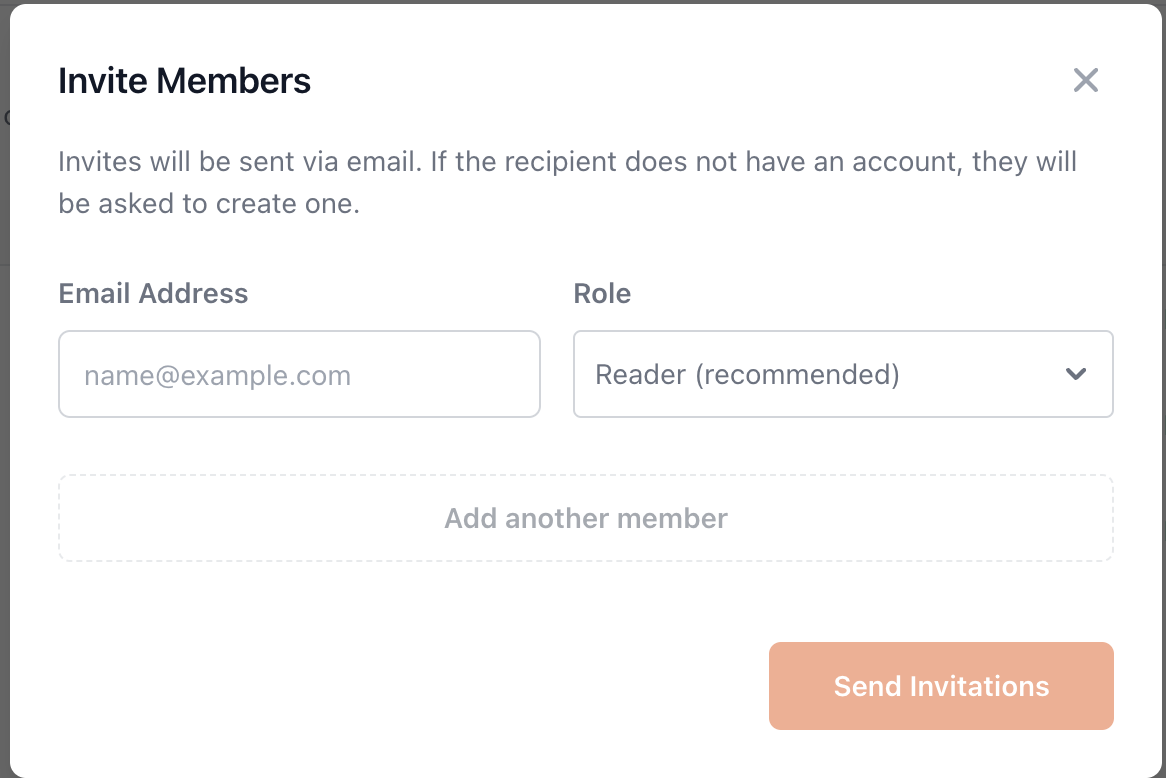
Task: Click the orange invitation submit button
Action: tap(940, 686)
